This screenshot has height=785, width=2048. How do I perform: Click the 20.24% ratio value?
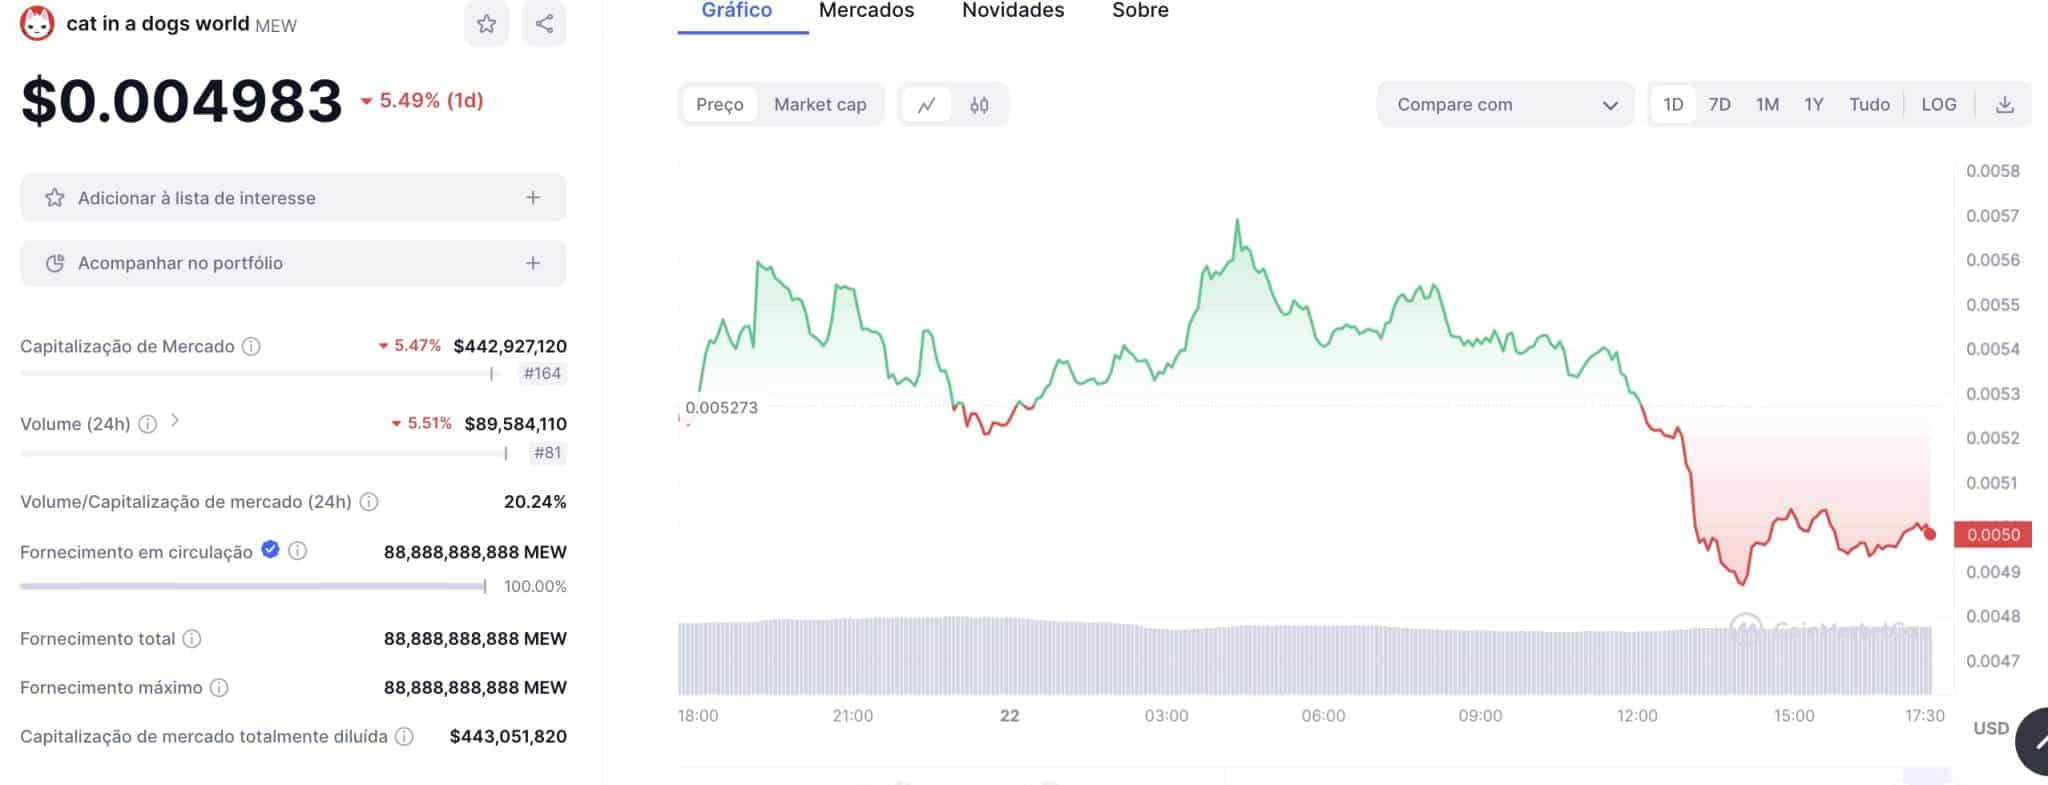535,501
